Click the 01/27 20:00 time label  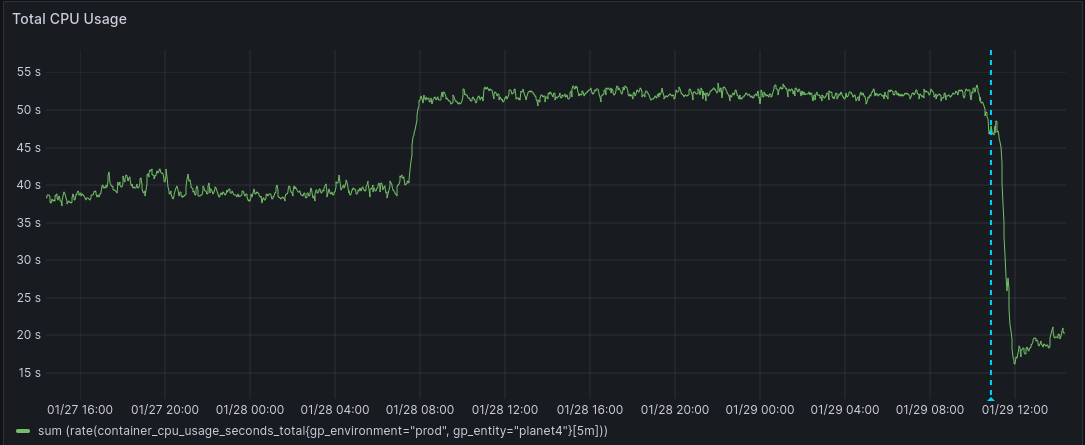(165, 410)
